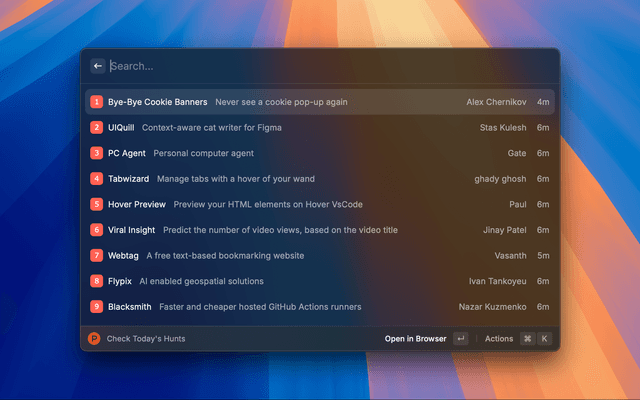Viewport: 640px width, 400px height.
Task: Click rank badge number 7
Action: click(x=96, y=256)
